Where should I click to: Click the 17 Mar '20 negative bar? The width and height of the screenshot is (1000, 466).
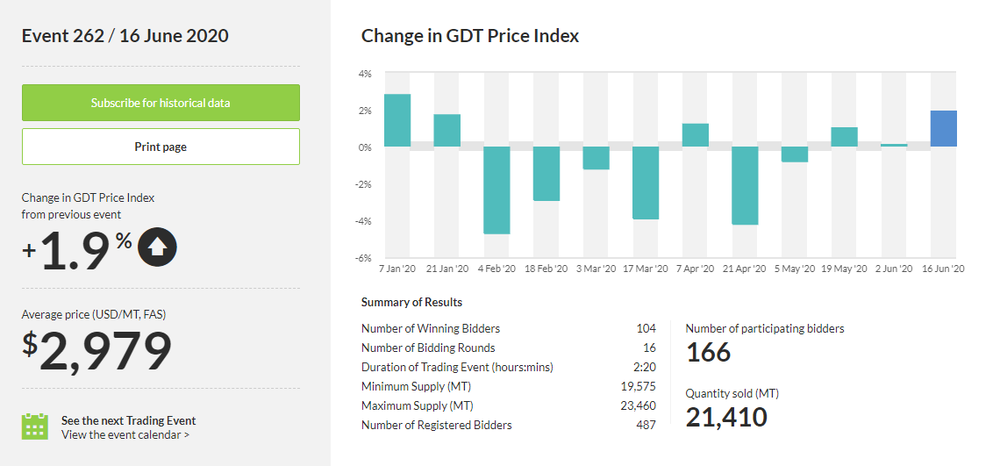coord(646,183)
